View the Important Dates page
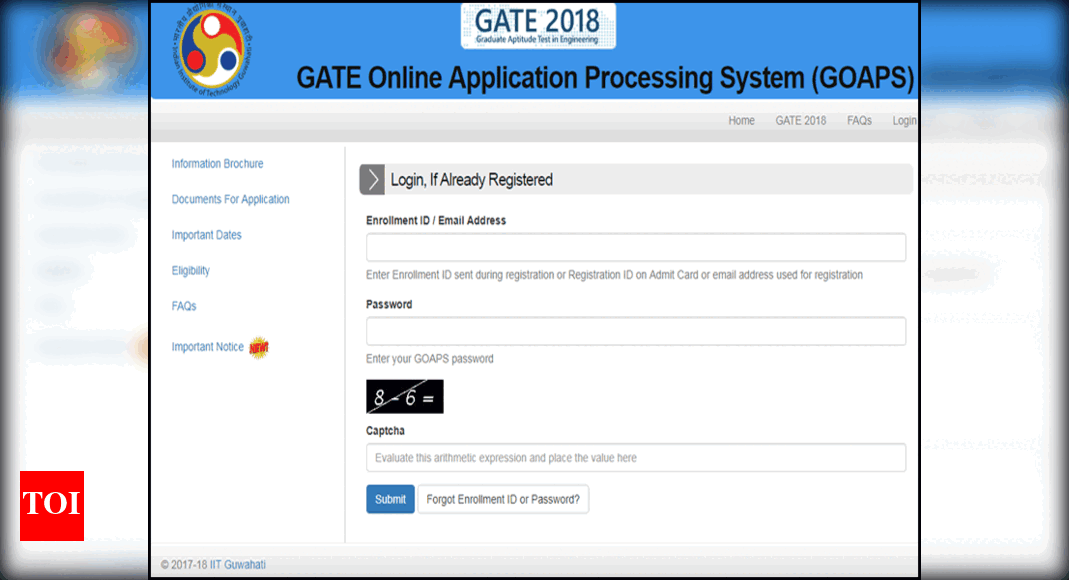Viewport: 1069px width, 580px height. click(x=207, y=234)
